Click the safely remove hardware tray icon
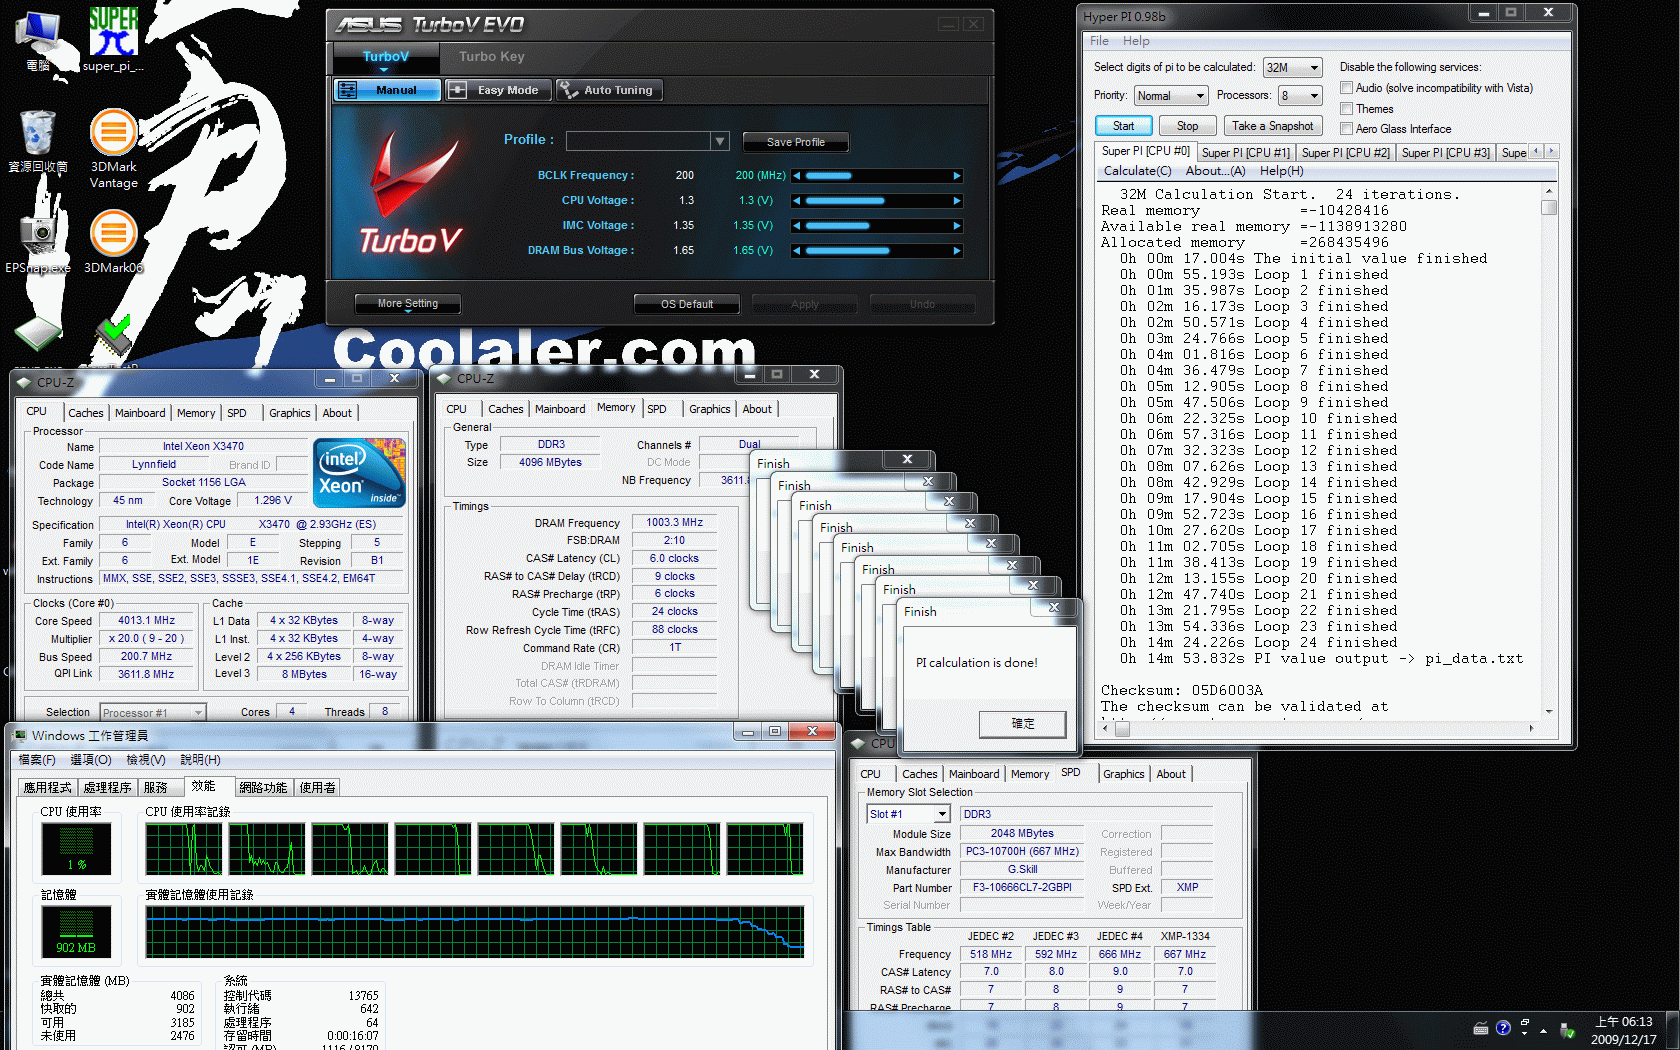Viewport: 1680px width, 1050px height. (1567, 1030)
